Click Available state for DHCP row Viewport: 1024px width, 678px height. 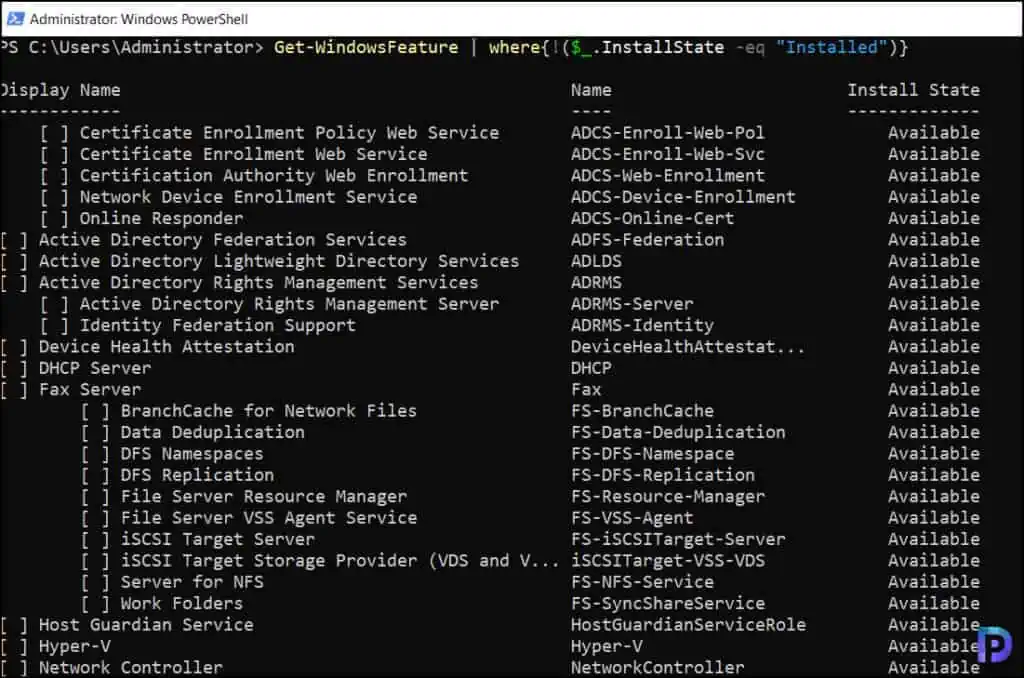coord(934,368)
